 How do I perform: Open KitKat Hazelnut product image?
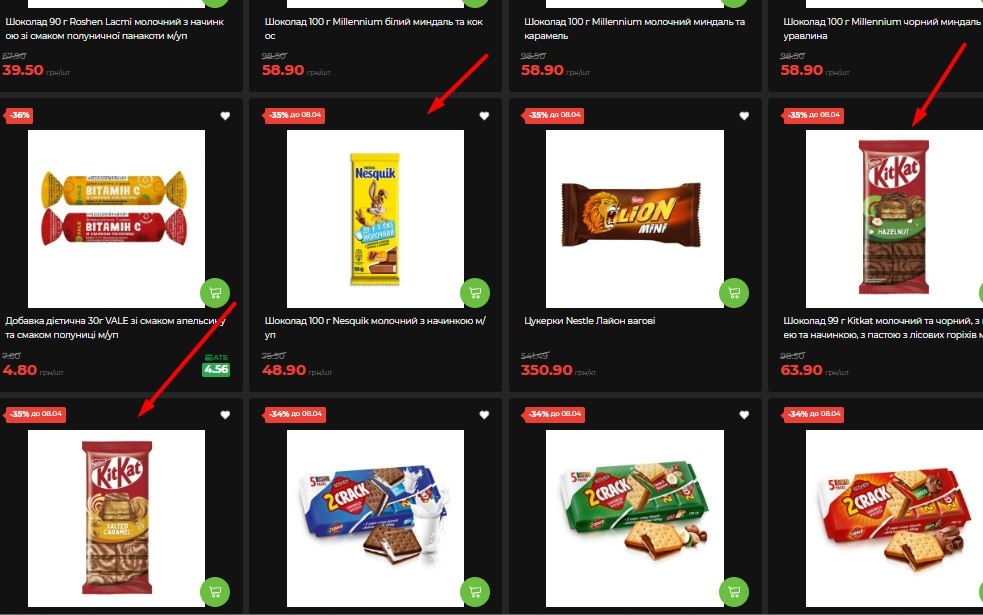click(894, 219)
